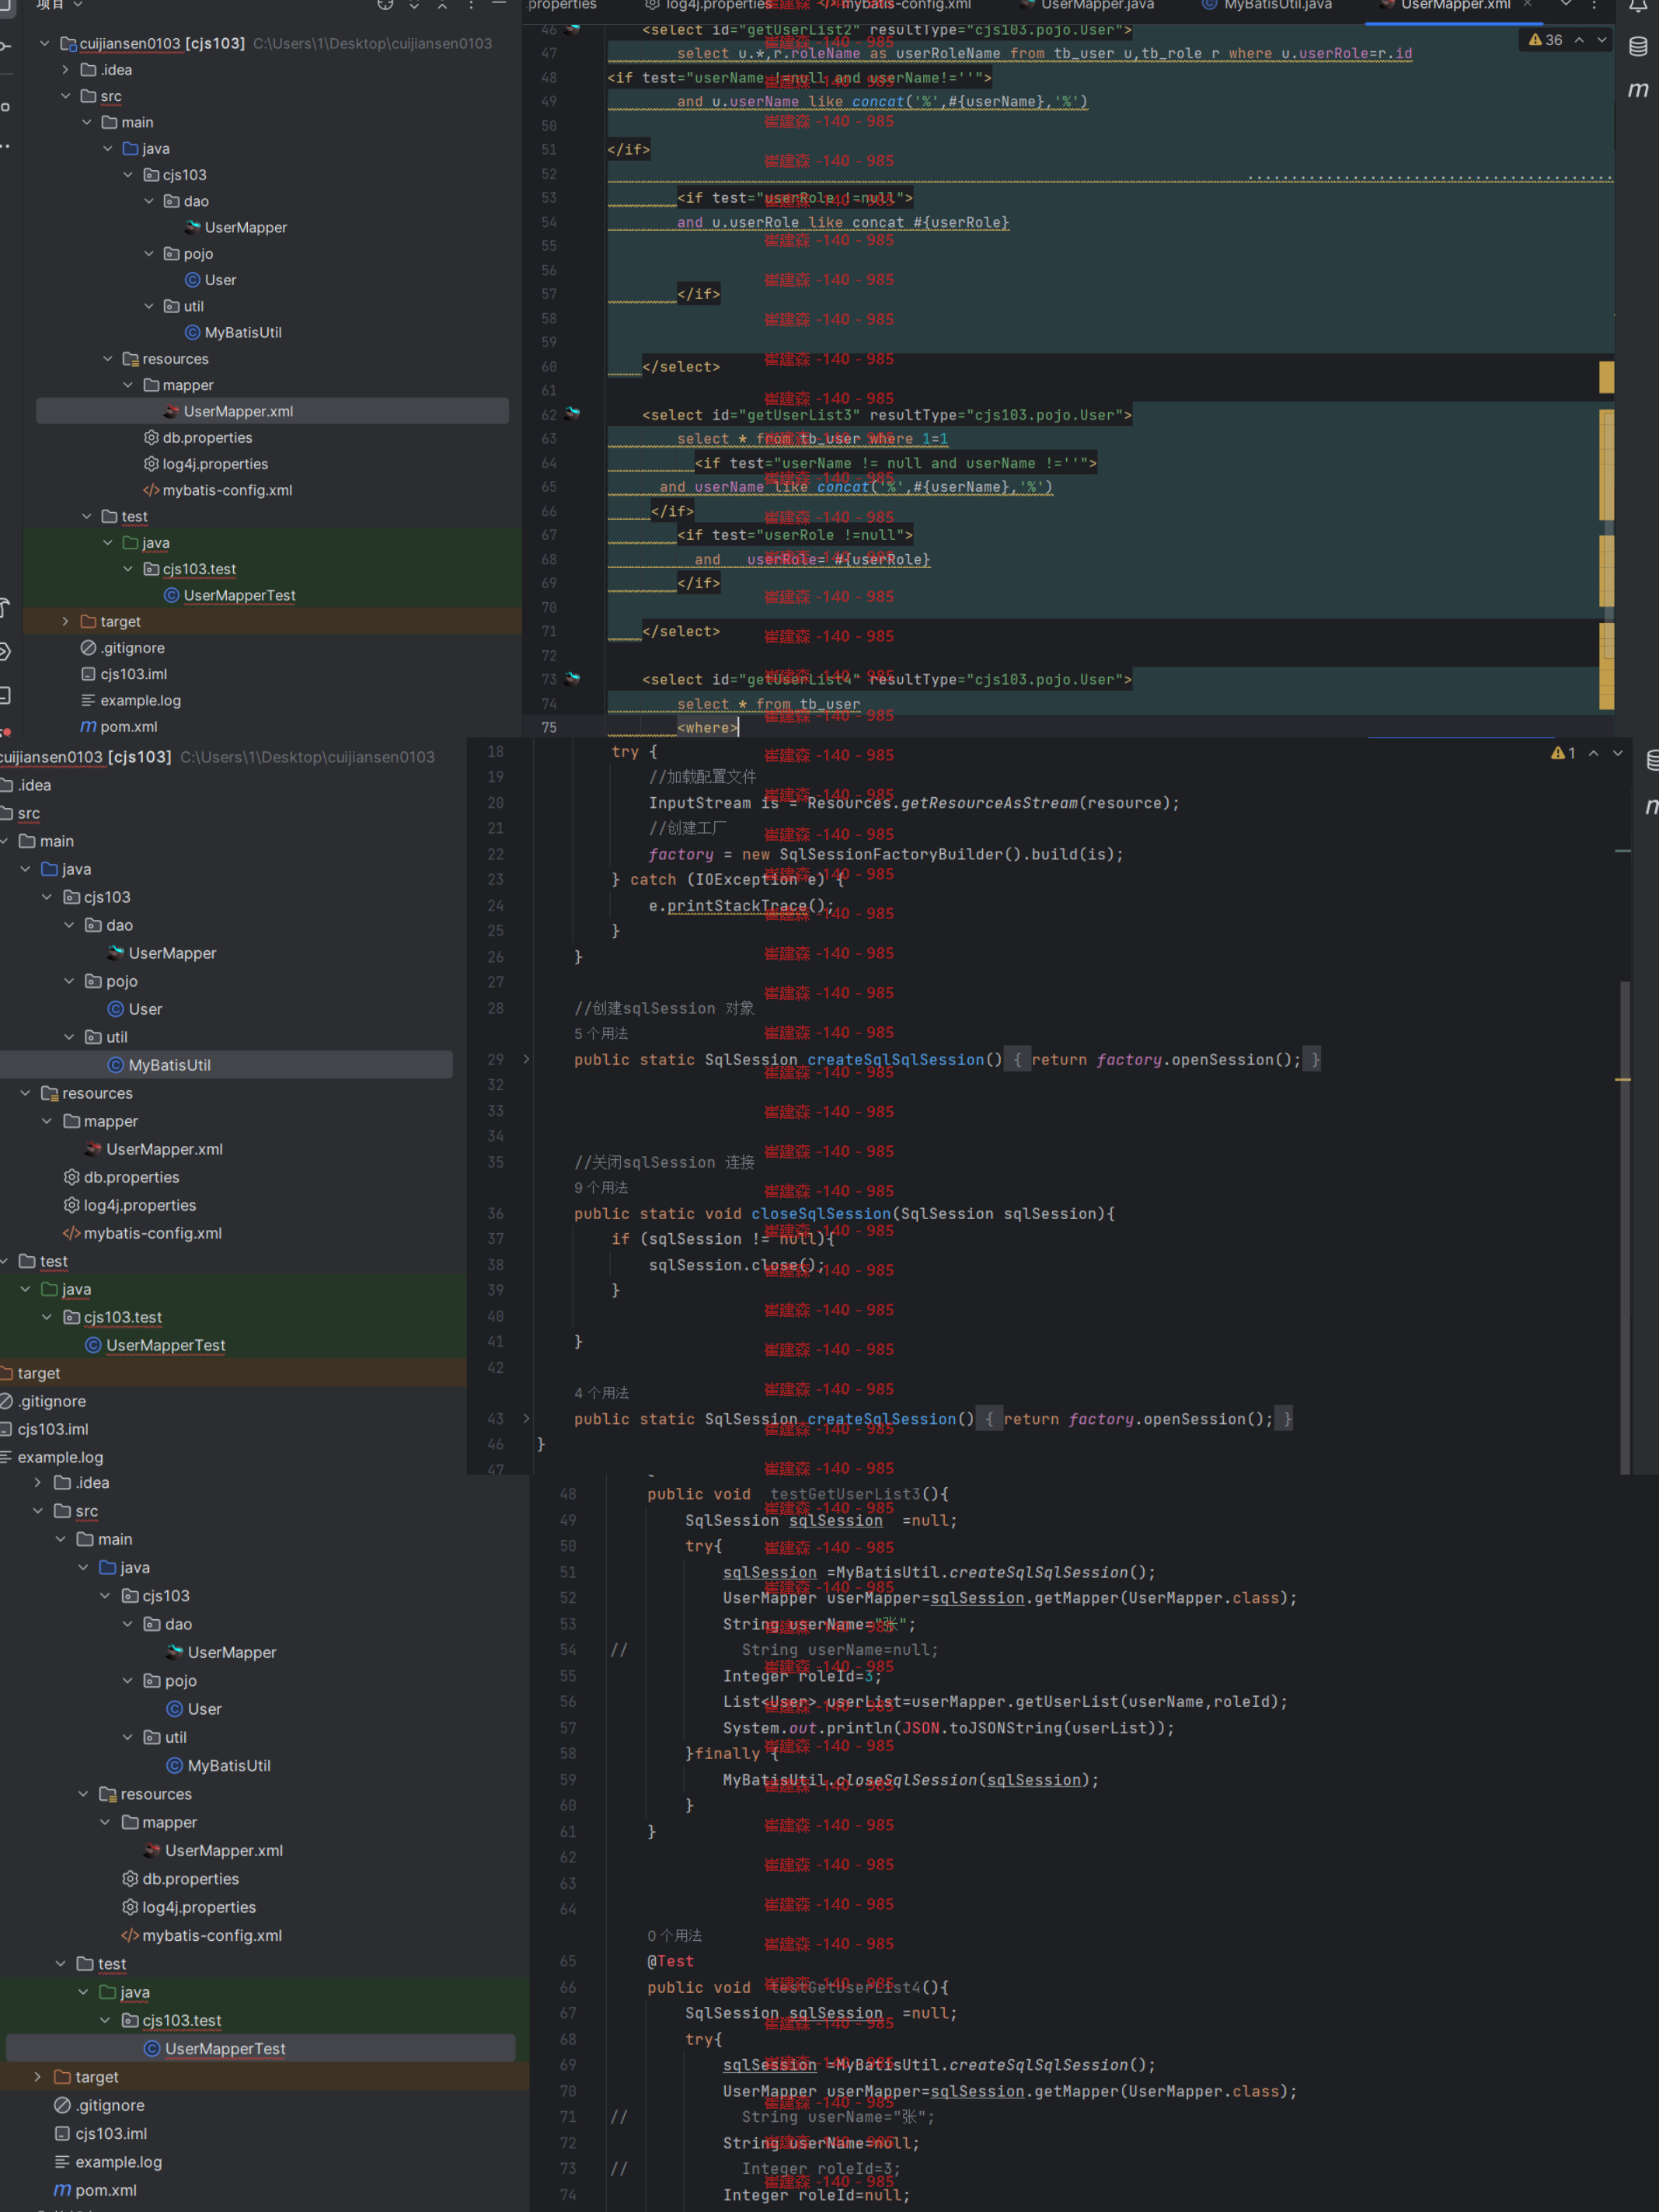This screenshot has height=2212, width=1659.
Task: Click the createSqlSqlSession method name at line 29
Action: [896, 1059]
